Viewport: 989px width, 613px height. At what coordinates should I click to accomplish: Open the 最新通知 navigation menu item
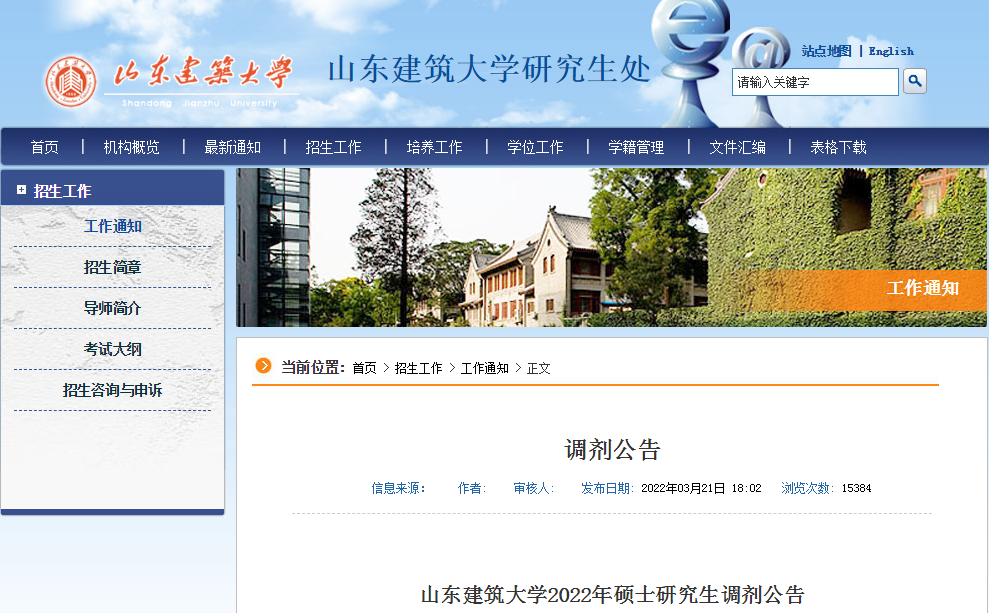[232, 147]
